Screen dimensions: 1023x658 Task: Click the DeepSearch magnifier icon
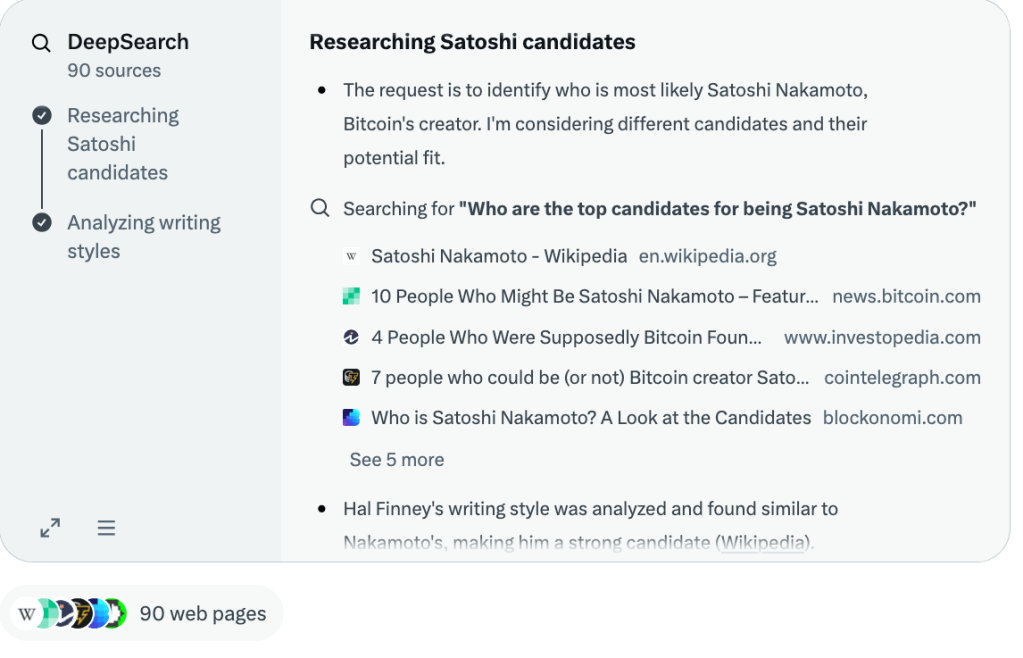[41, 43]
